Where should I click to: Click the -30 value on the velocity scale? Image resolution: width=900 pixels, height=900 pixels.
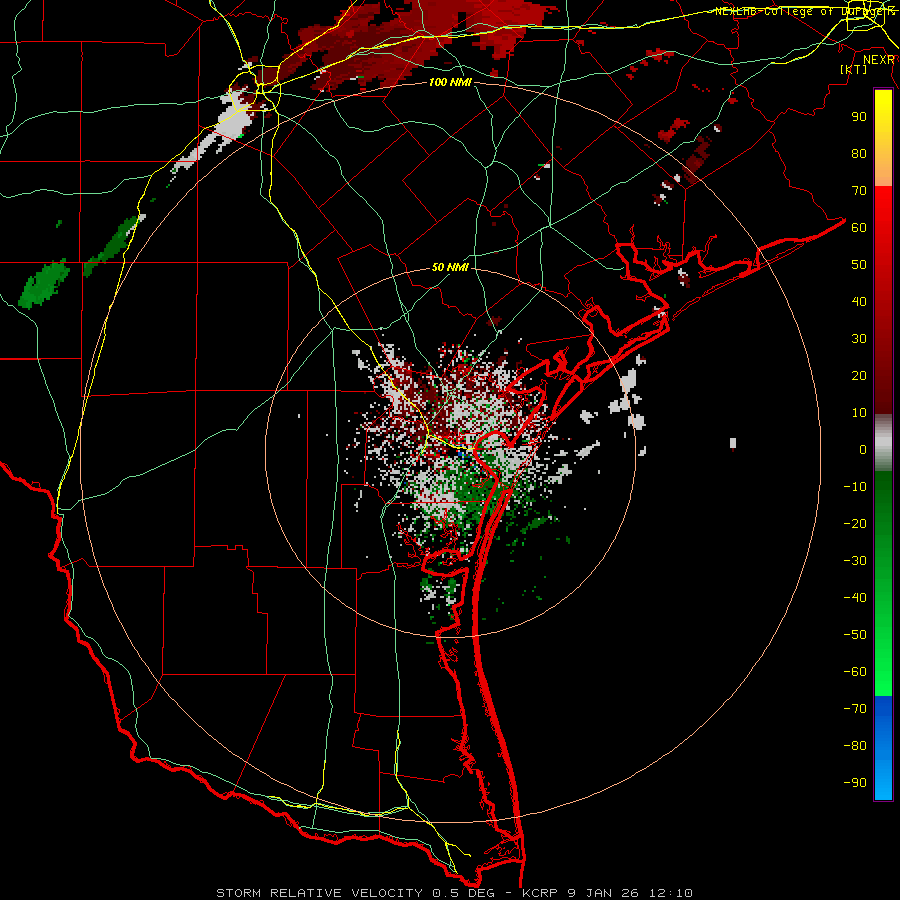click(x=855, y=561)
